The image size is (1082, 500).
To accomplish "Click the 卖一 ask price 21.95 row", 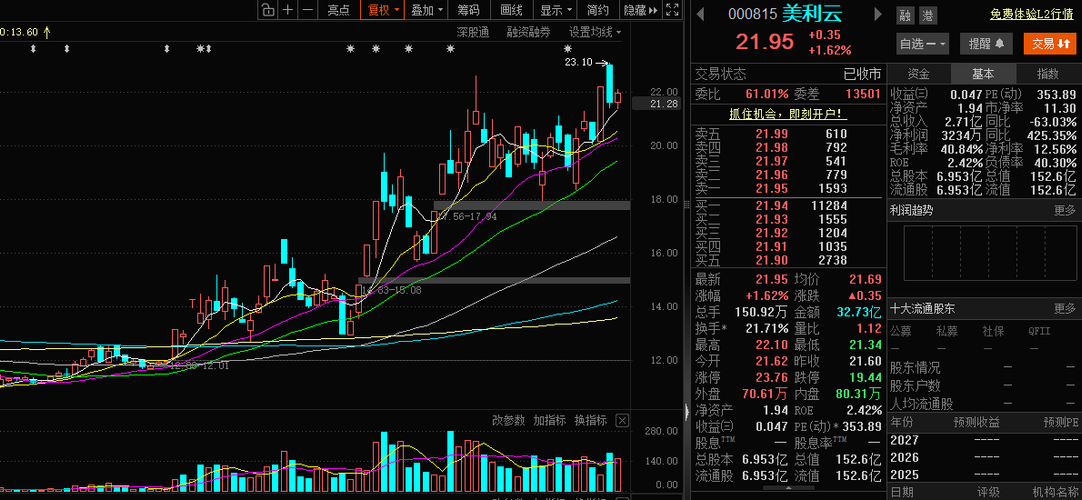I will point(787,188).
